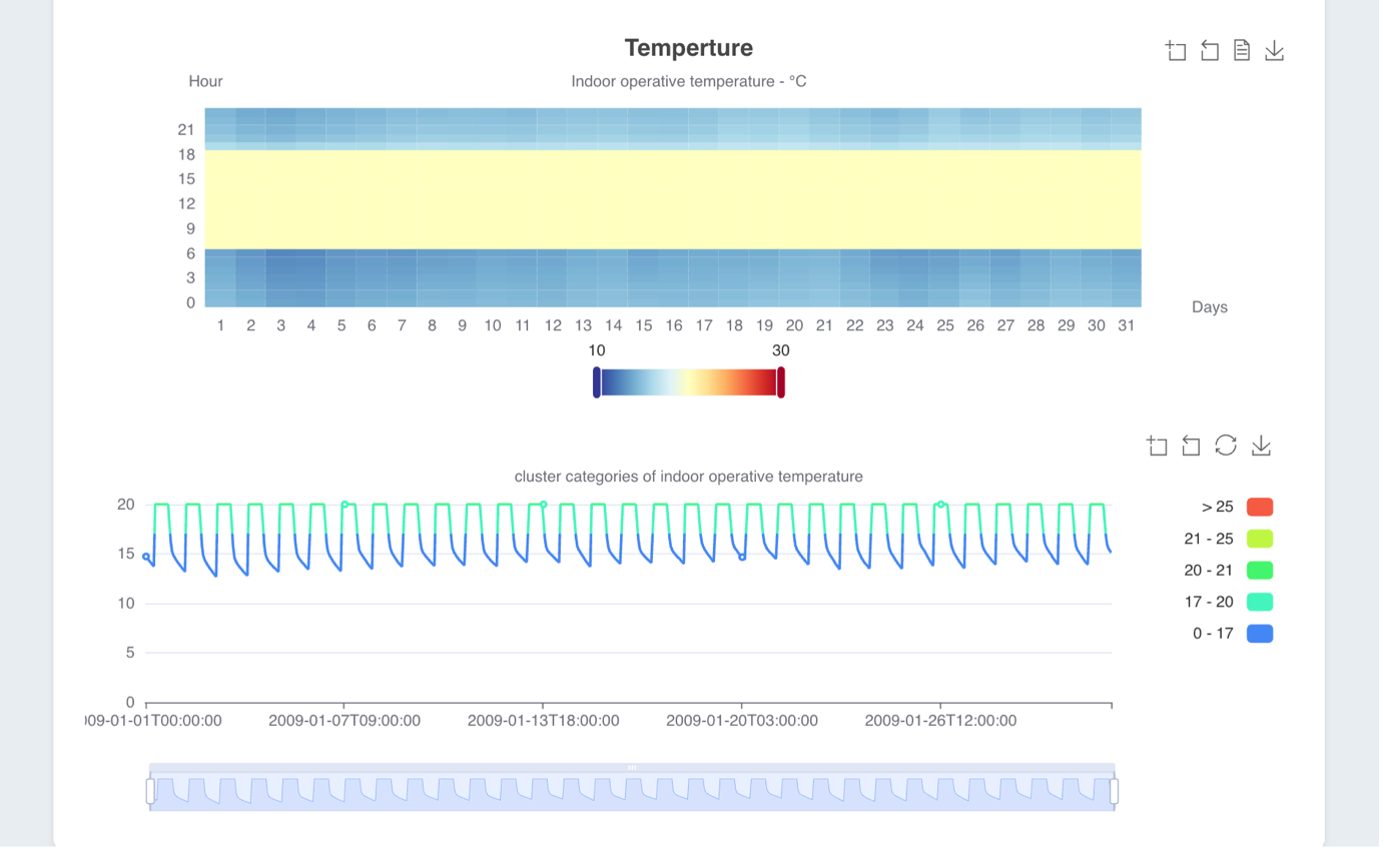
Task: Click the color scale maximum handle at 30
Action: (x=781, y=382)
